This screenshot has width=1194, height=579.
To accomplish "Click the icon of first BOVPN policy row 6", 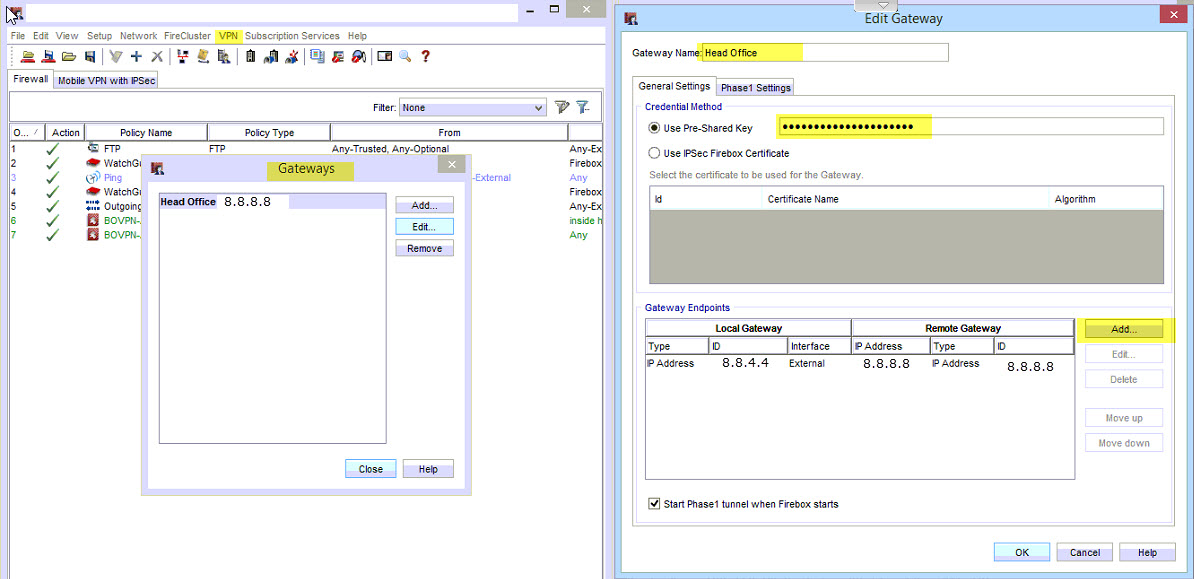I will tap(94, 221).
